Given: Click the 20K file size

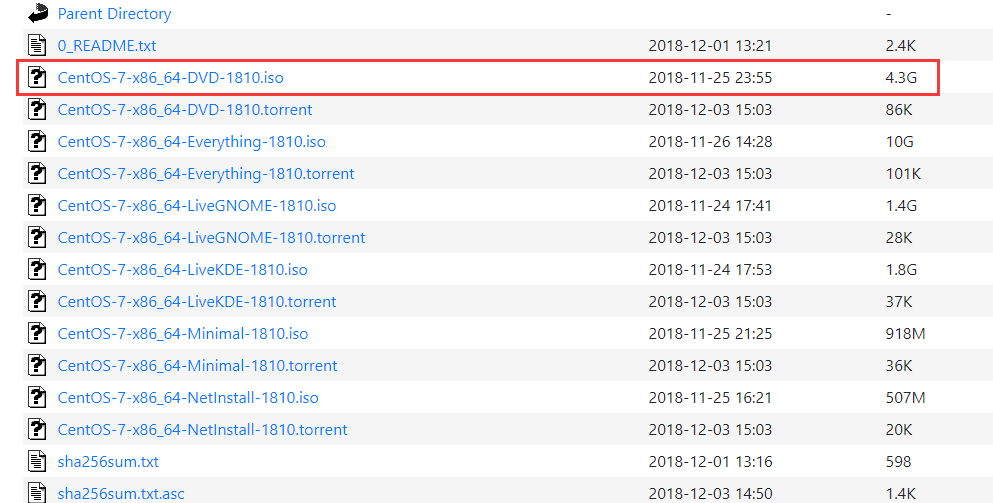Looking at the screenshot, I should (899, 430).
